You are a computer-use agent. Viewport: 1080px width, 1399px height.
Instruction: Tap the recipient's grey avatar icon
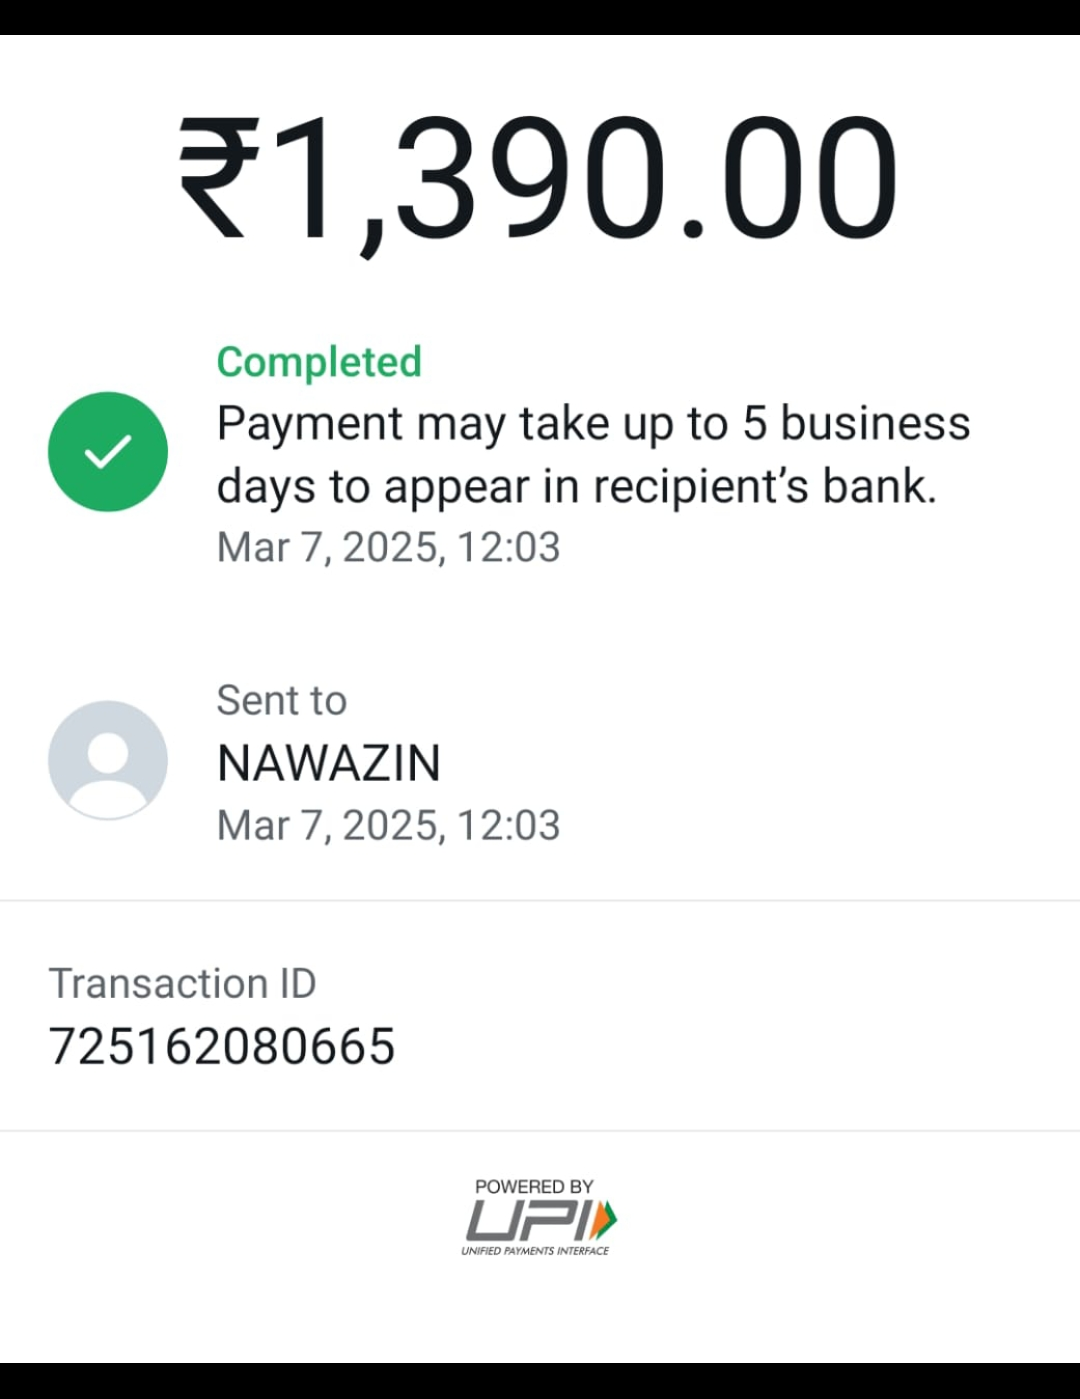click(108, 760)
